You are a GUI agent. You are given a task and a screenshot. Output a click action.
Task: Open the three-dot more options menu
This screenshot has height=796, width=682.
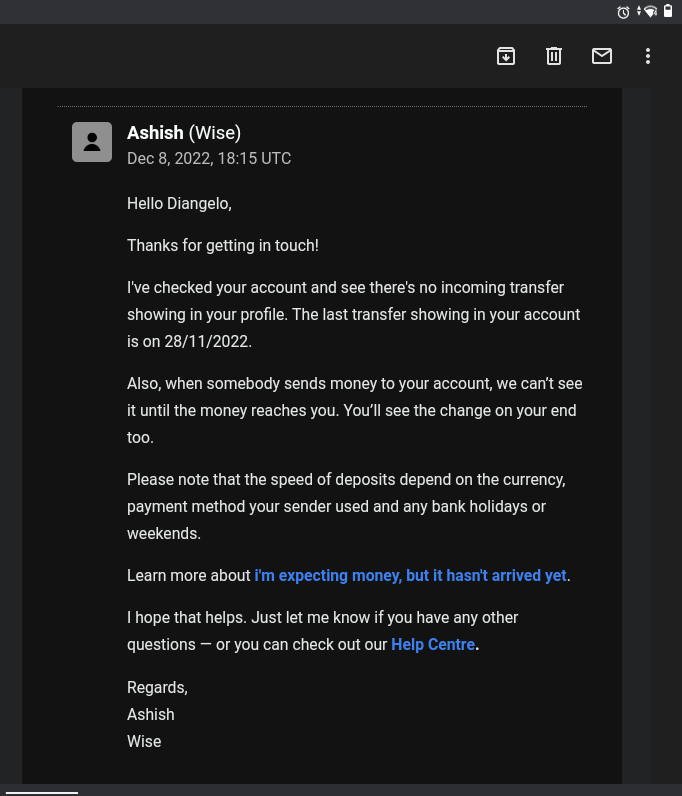pos(647,56)
